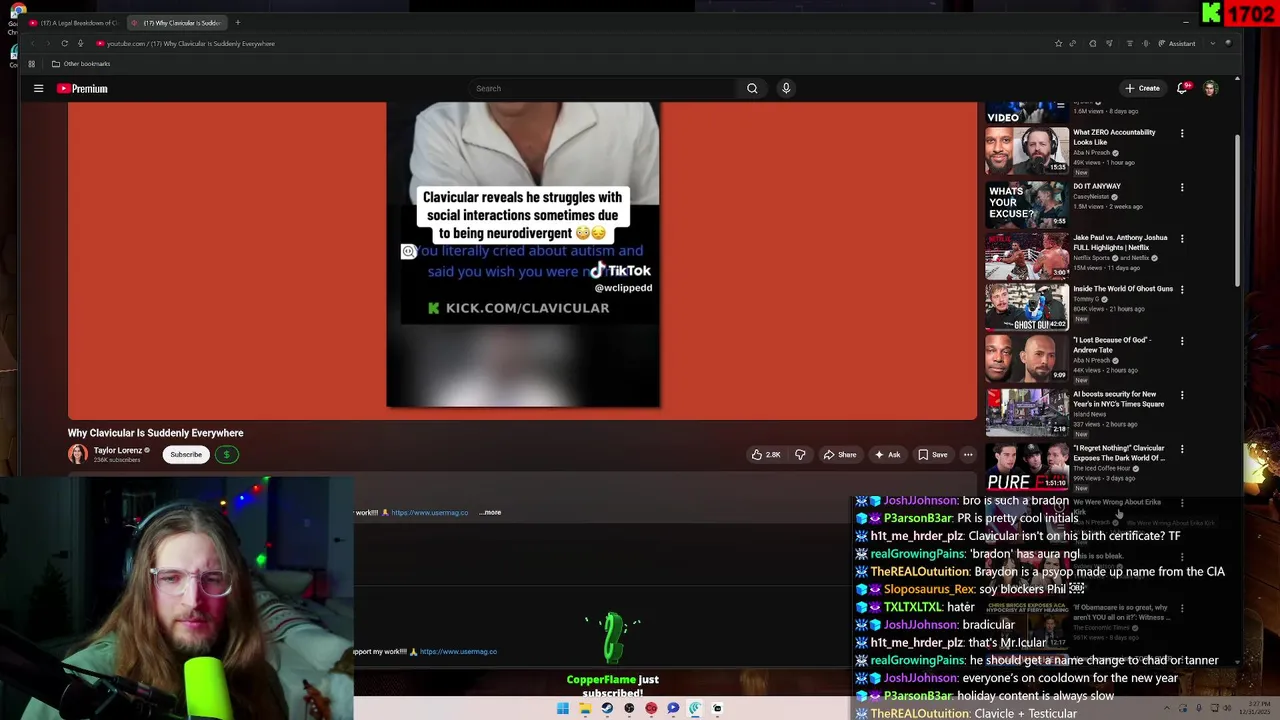Open the "DO IT ANYWAY" video thumbnail
Image resolution: width=1280 pixels, height=720 pixels.
1026,203
